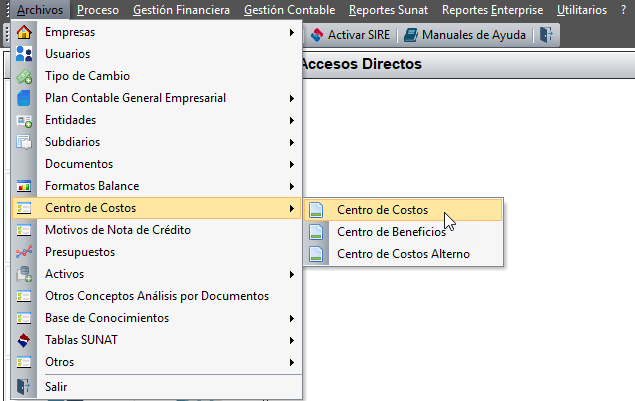Click the document icon for Centro de Beneficios
This screenshot has width=635, height=401.
point(316,232)
